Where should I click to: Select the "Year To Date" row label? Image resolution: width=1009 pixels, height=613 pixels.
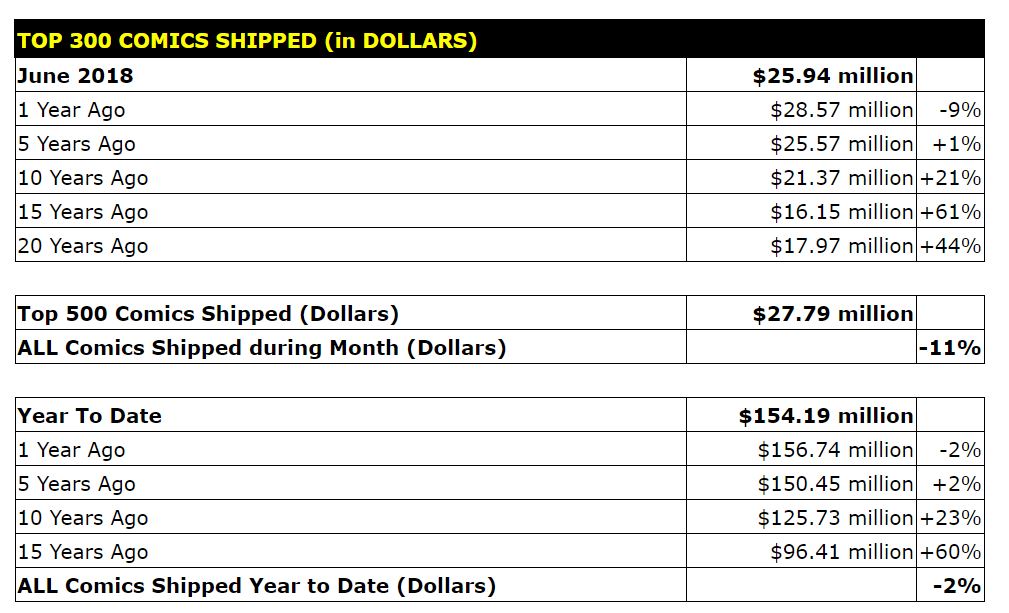[89, 416]
